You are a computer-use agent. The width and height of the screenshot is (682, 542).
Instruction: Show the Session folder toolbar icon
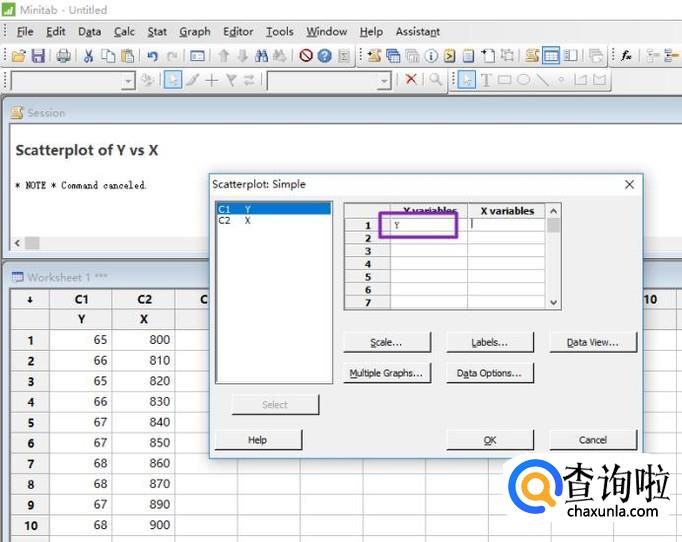(x=374, y=56)
